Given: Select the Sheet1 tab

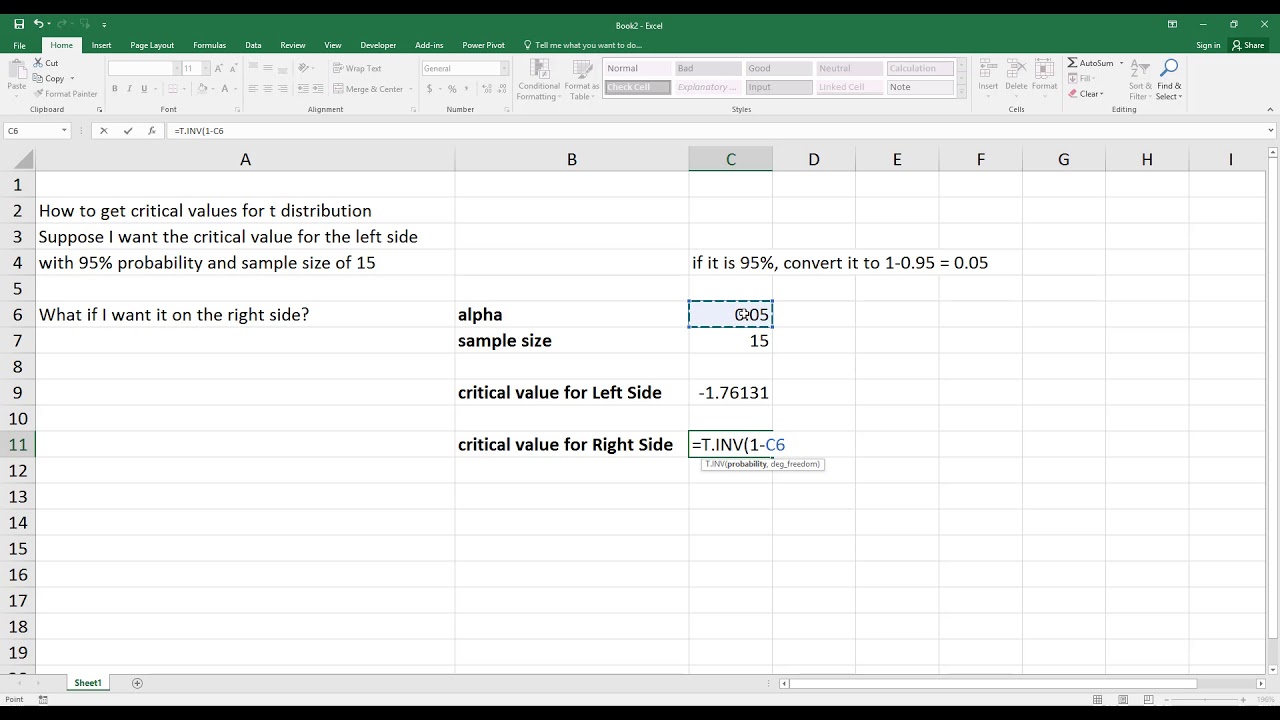Looking at the screenshot, I should (x=88, y=683).
